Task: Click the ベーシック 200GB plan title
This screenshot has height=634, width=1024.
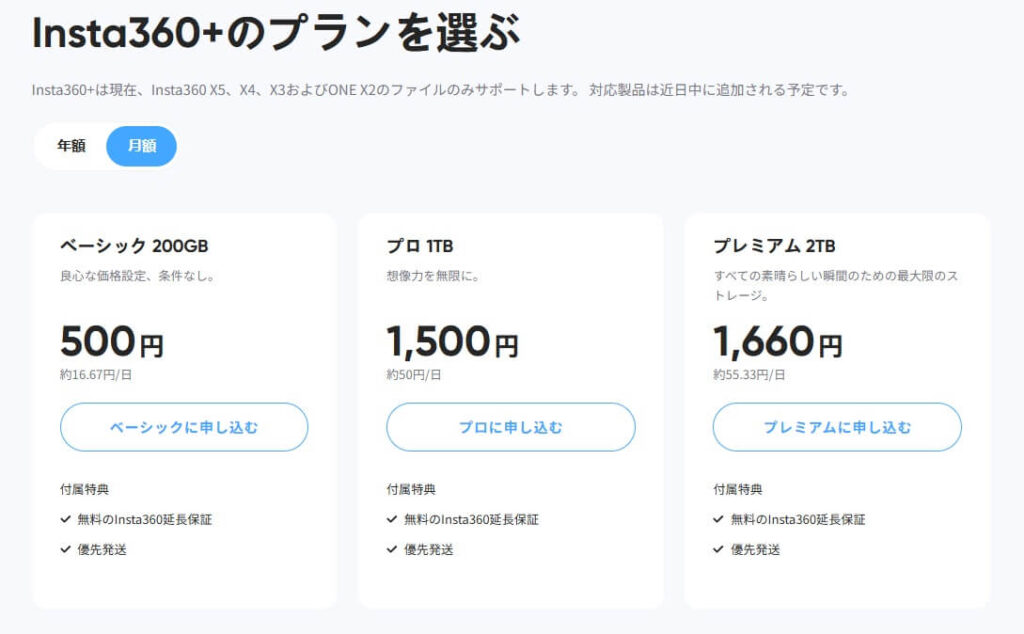Action: (134, 246)
